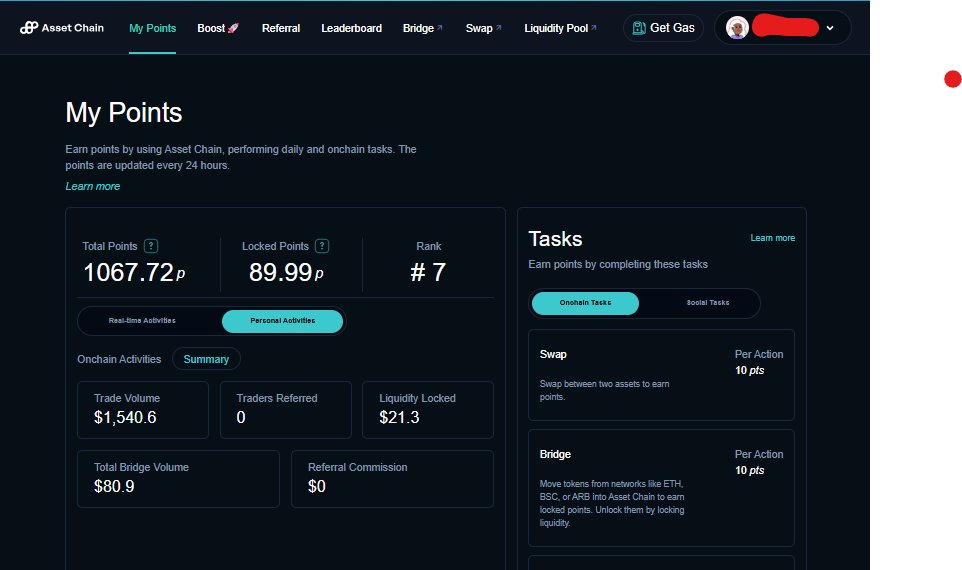Click the external-link arrow beside Swap
This screenshot has height=570, width=962.
(499, 28)
